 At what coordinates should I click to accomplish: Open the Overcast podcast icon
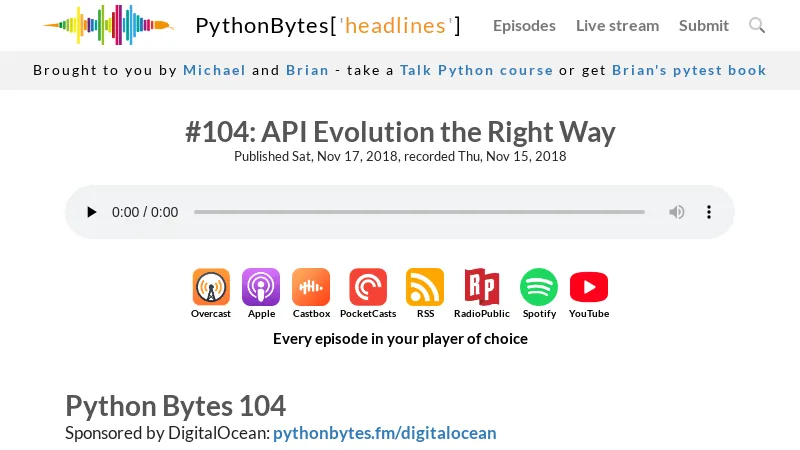[x=211, y=287]
